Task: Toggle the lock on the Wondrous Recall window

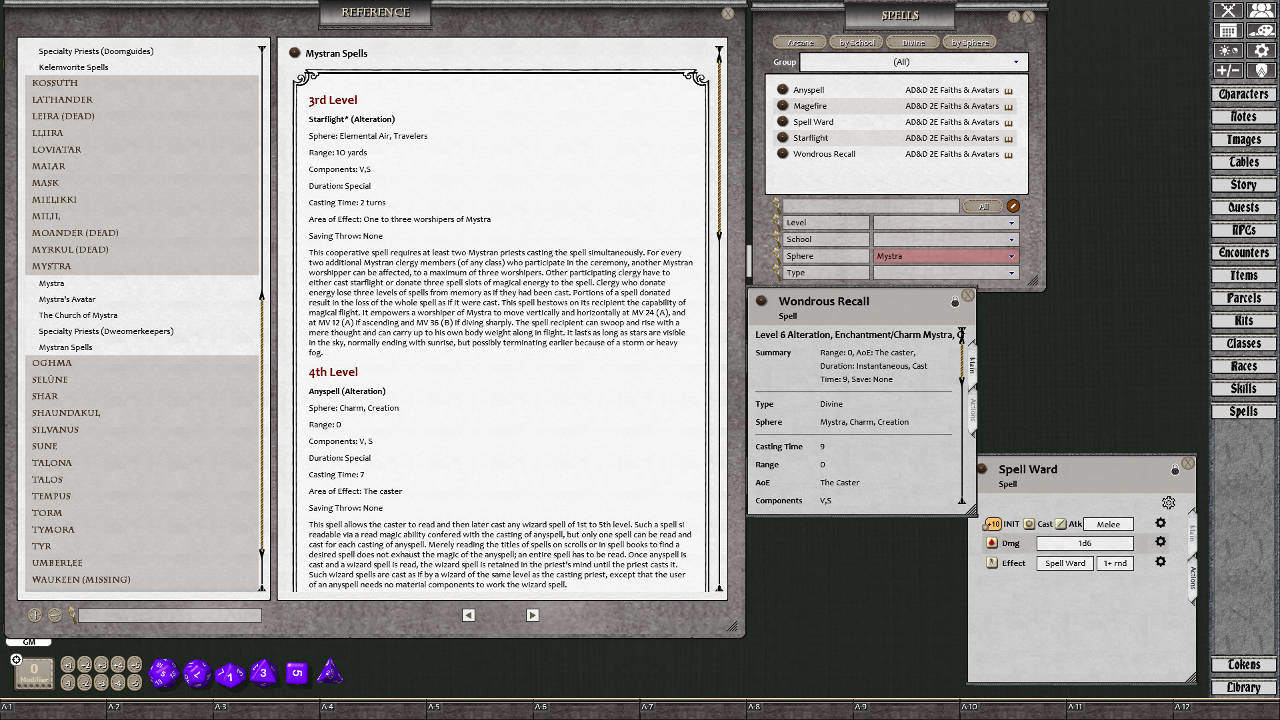Action: click(x=955, y=303)
